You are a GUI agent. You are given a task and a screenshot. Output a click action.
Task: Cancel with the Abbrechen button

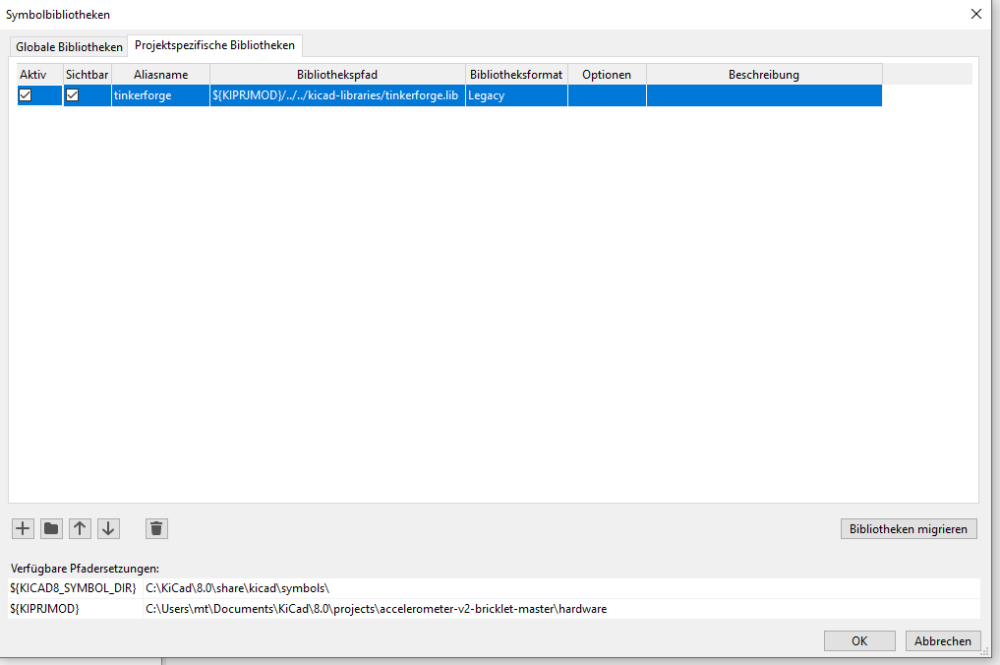click(942, 641)
